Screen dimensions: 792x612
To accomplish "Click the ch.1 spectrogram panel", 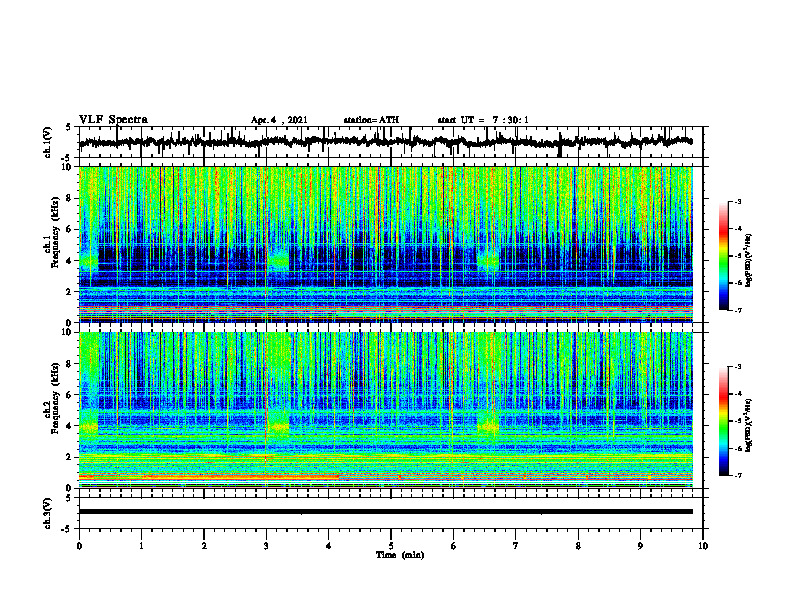I will pyautogui.click(x=386, y=244).
